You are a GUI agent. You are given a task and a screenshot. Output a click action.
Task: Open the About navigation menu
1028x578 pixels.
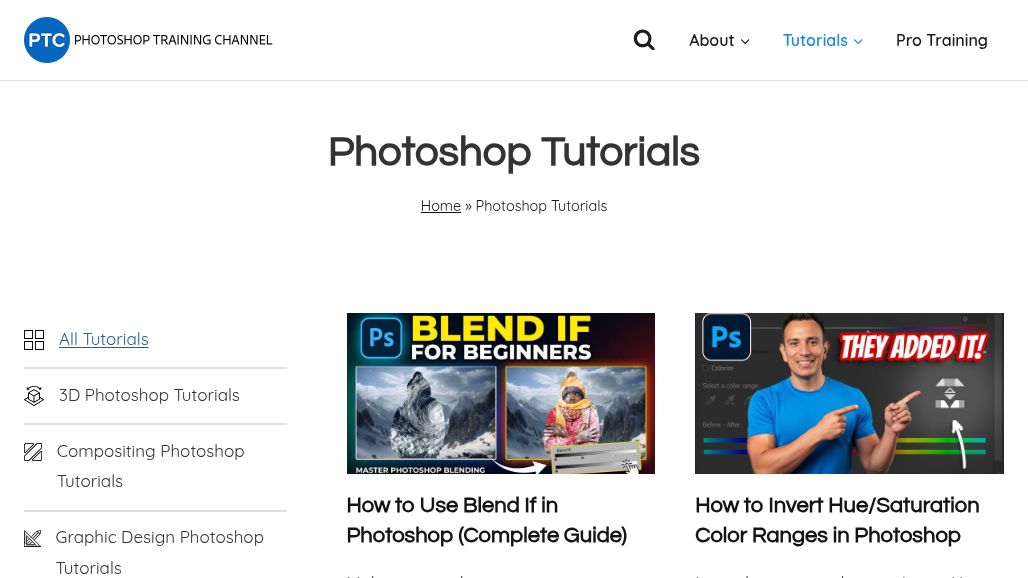click(711, 40)
